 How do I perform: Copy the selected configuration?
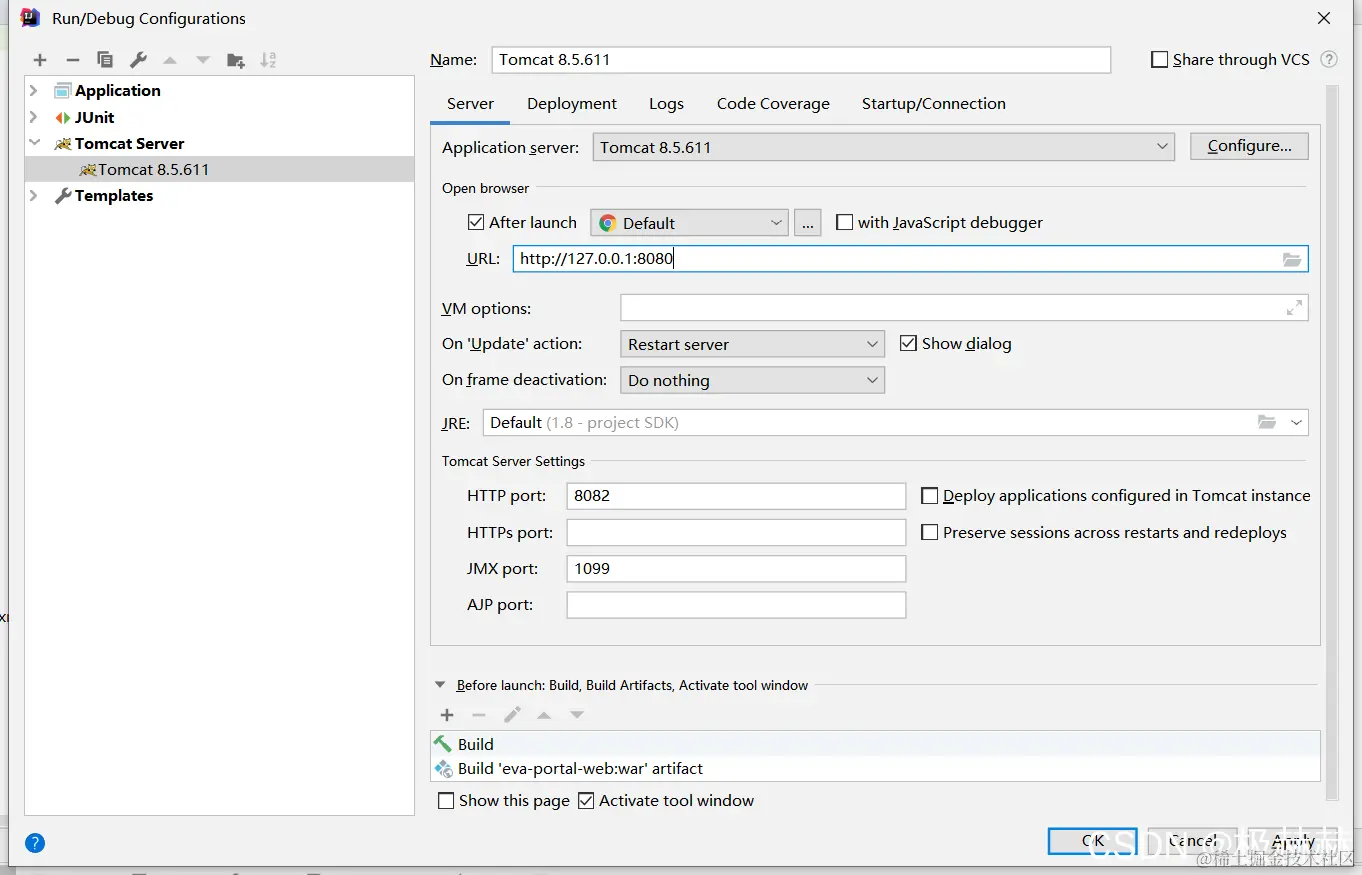(x=105, y=60)
